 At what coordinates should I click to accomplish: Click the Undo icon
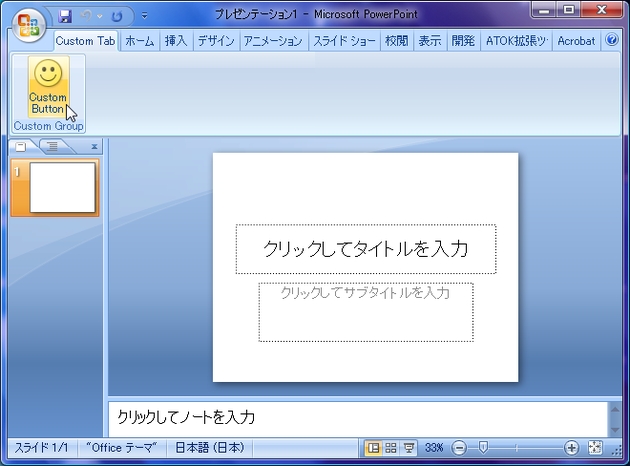click(86, 16)
